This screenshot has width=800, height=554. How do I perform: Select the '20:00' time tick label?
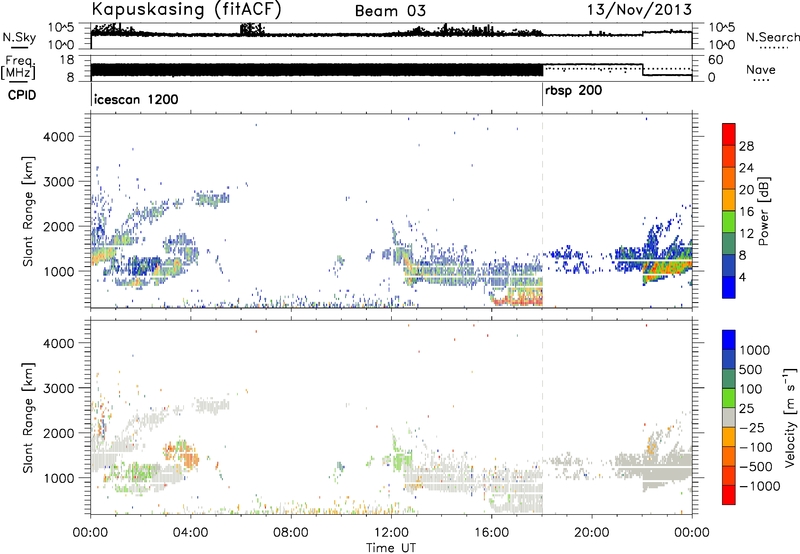pyautogui.click(x=591, y=533)
